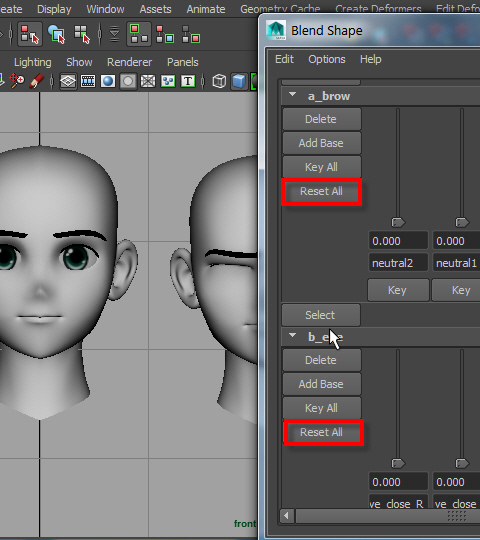The height and width of the screenshot is (540, 480).
Task: Click Reset All under a_brow
Action: click(322, 191)
